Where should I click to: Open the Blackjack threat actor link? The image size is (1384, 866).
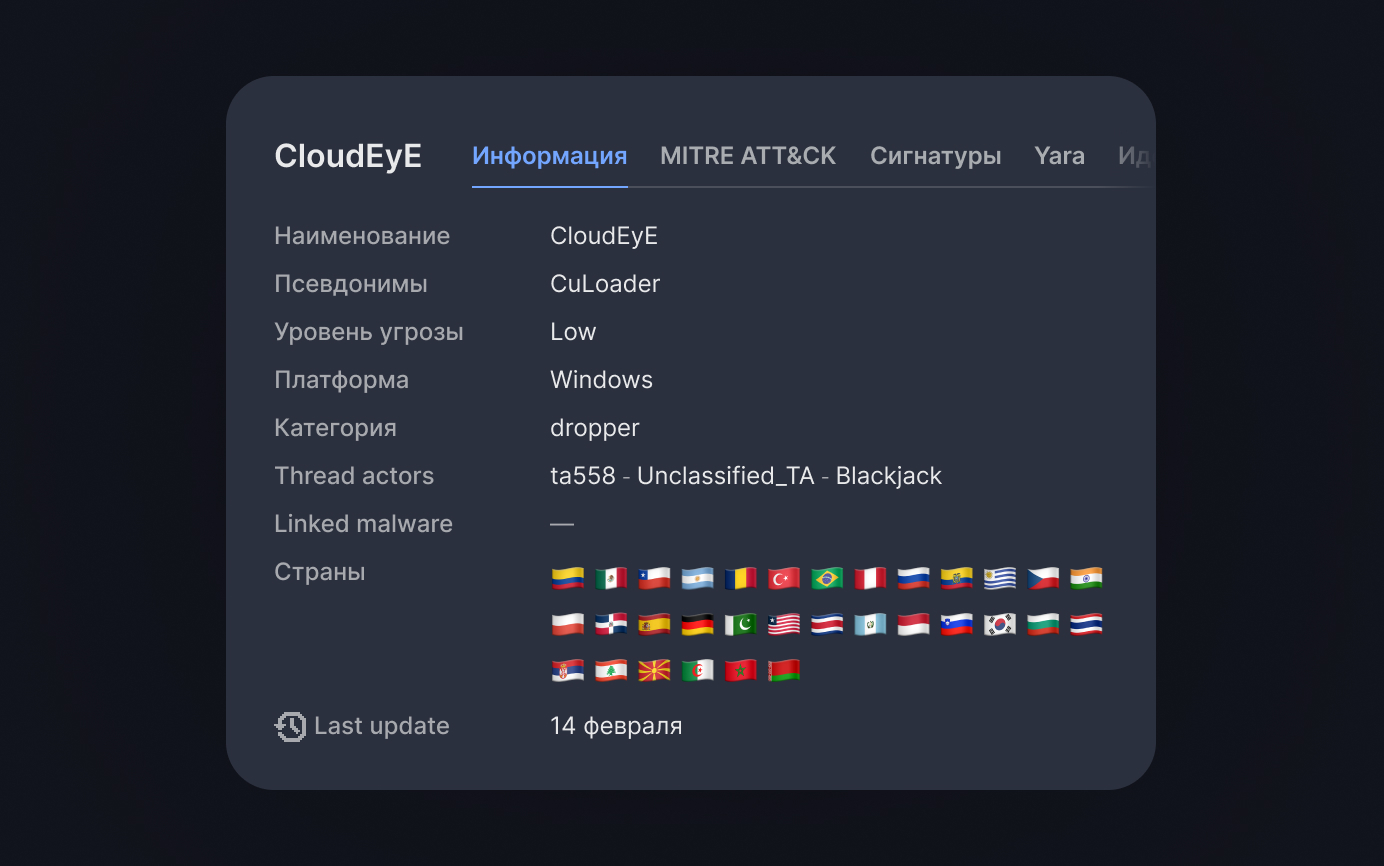point(888,476)
